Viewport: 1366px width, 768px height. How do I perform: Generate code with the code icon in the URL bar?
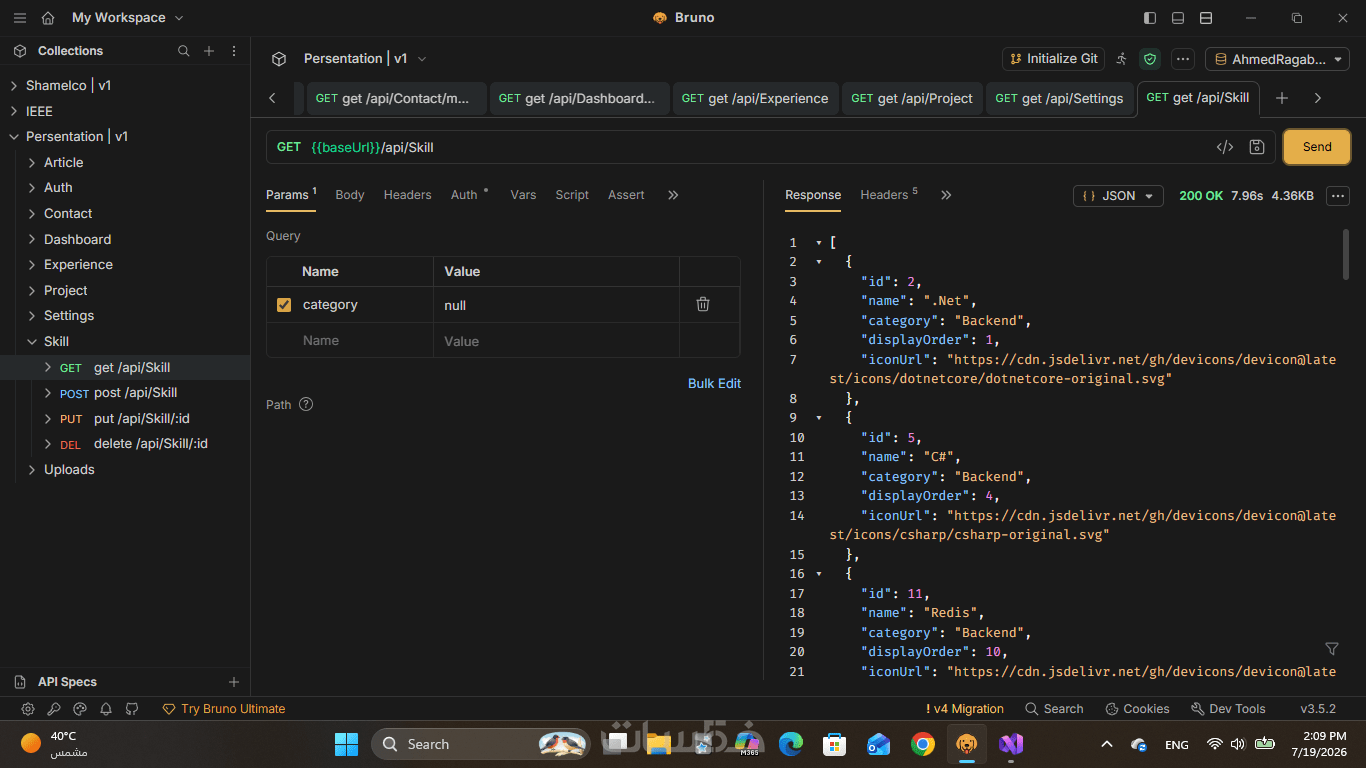click(x=1225, y=147)
